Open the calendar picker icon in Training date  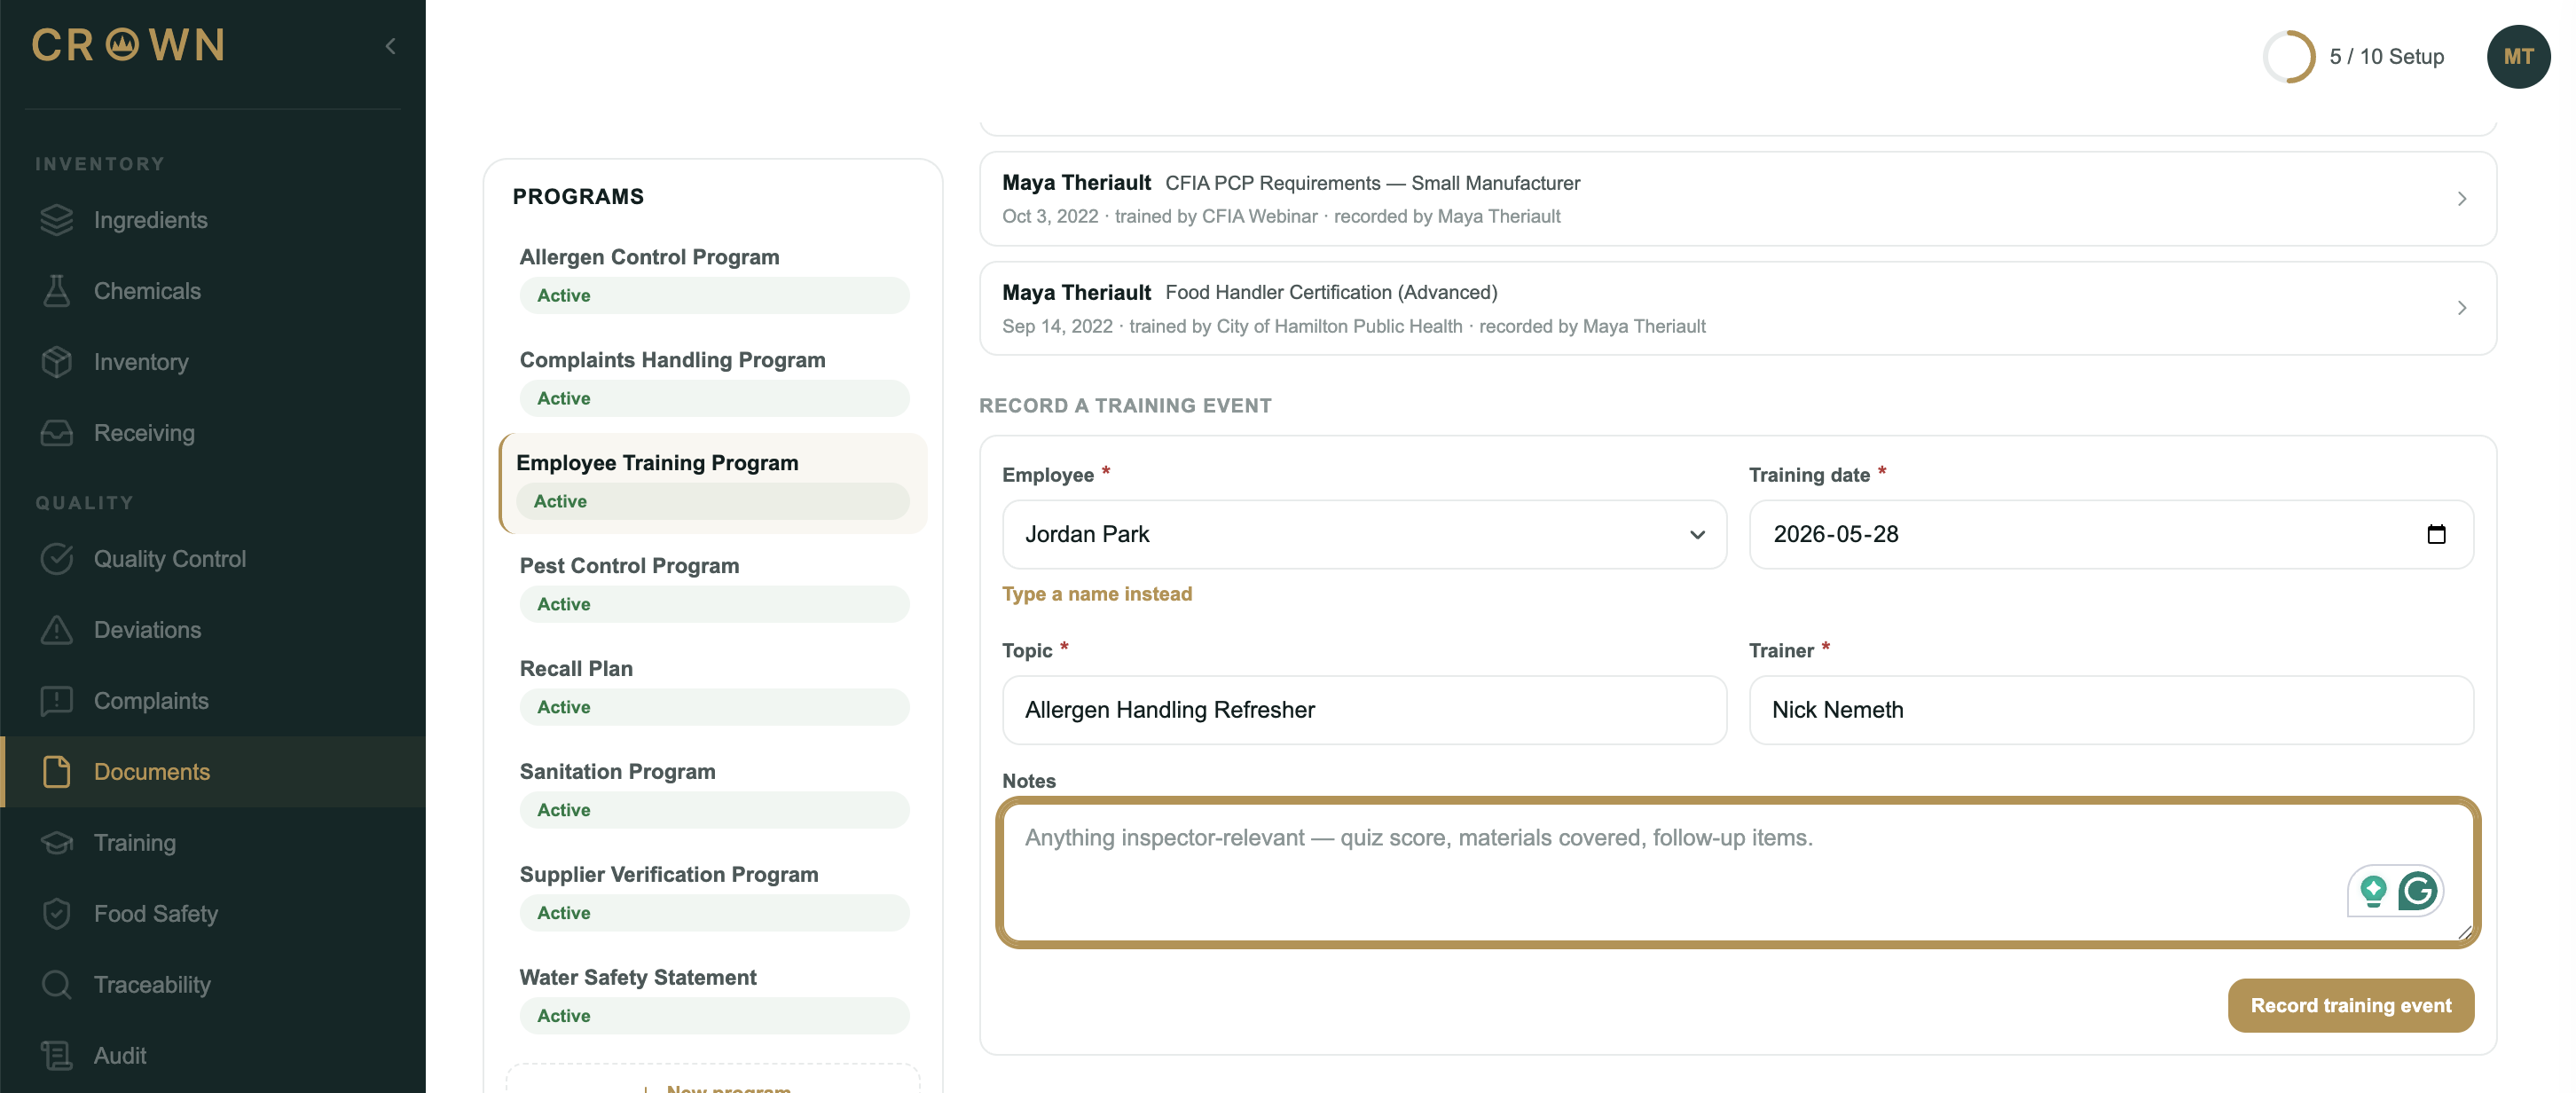click(2436, 534)
